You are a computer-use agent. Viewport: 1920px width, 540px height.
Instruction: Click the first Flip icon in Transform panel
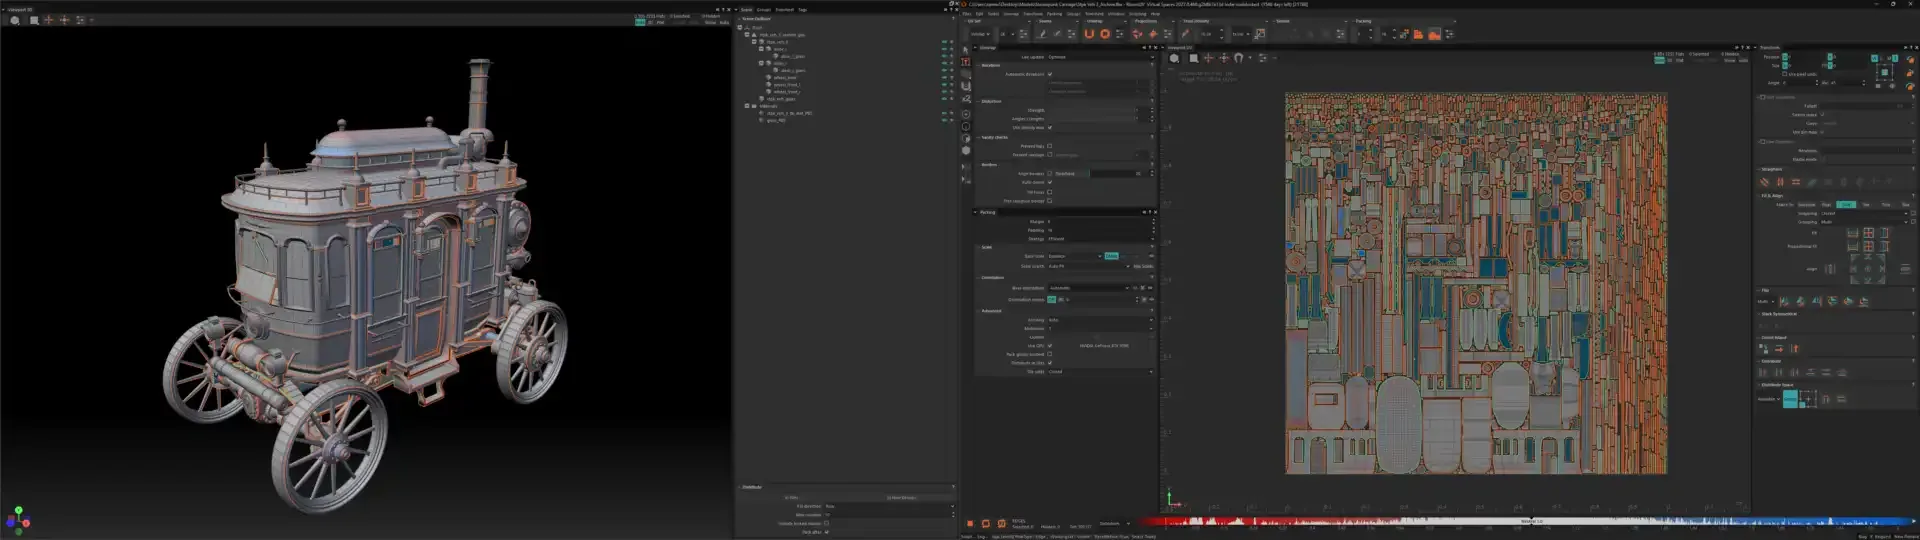[1785, 301]
